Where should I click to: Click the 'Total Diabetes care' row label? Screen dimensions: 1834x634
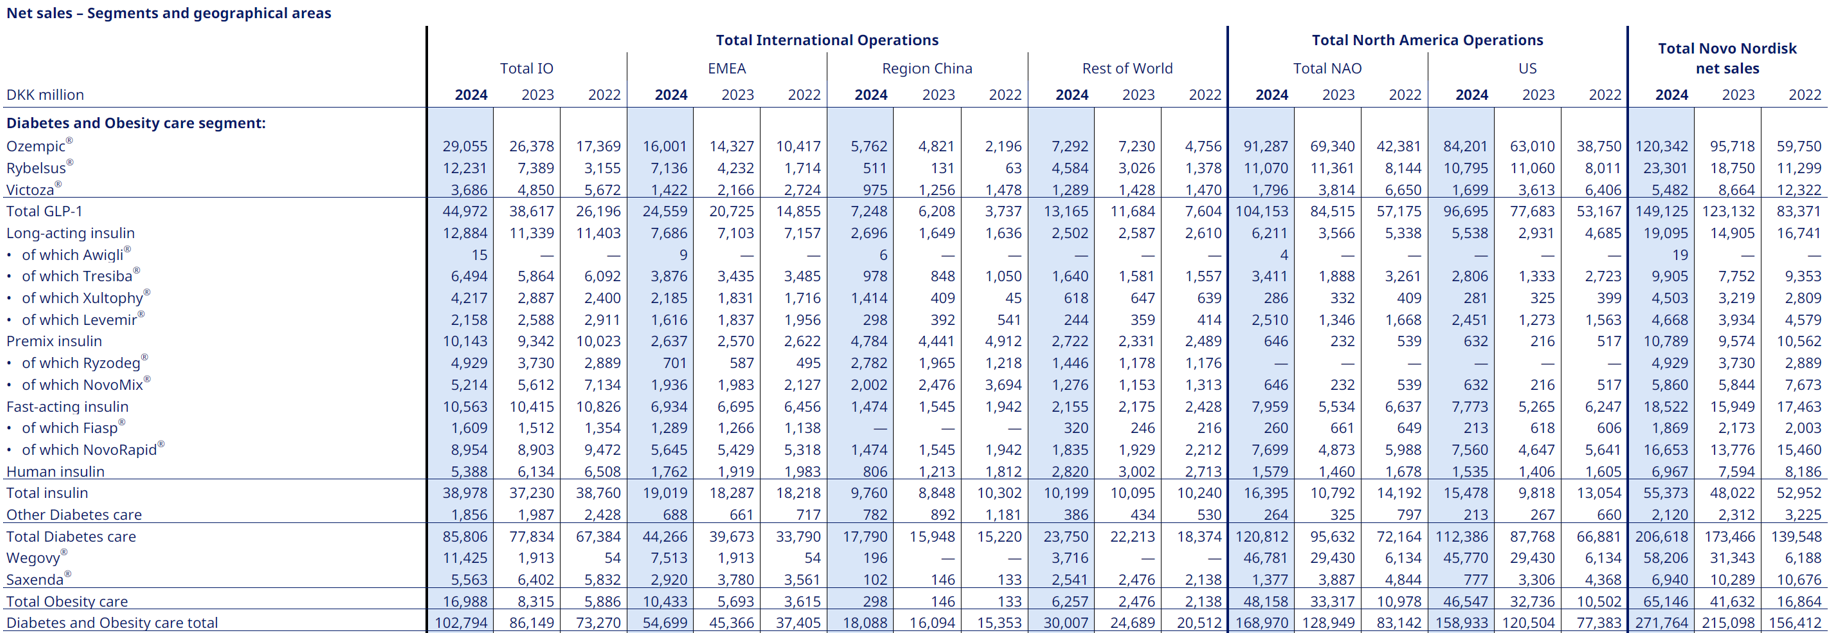pyautogui.click(x=71, y=537)
